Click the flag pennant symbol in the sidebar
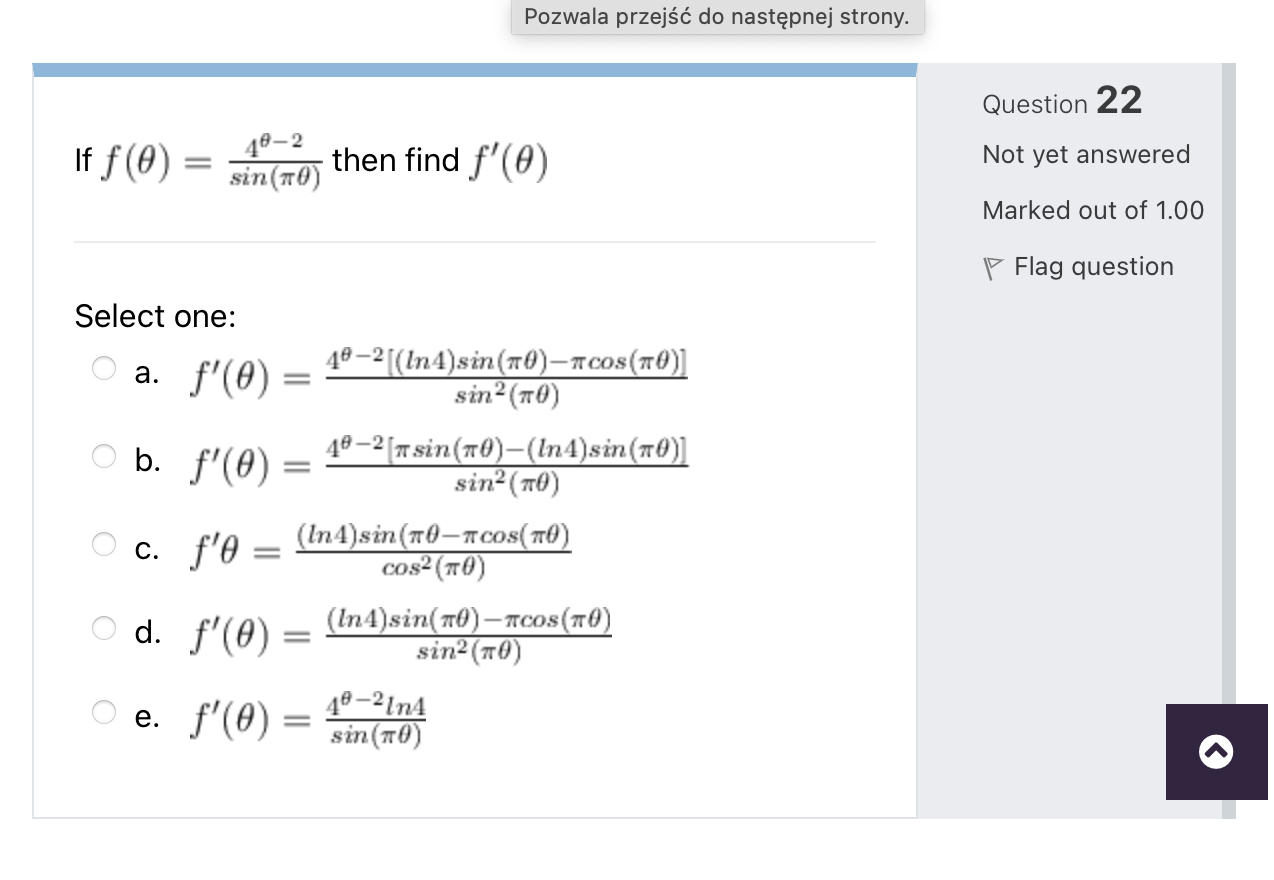 tap(991, 266)
